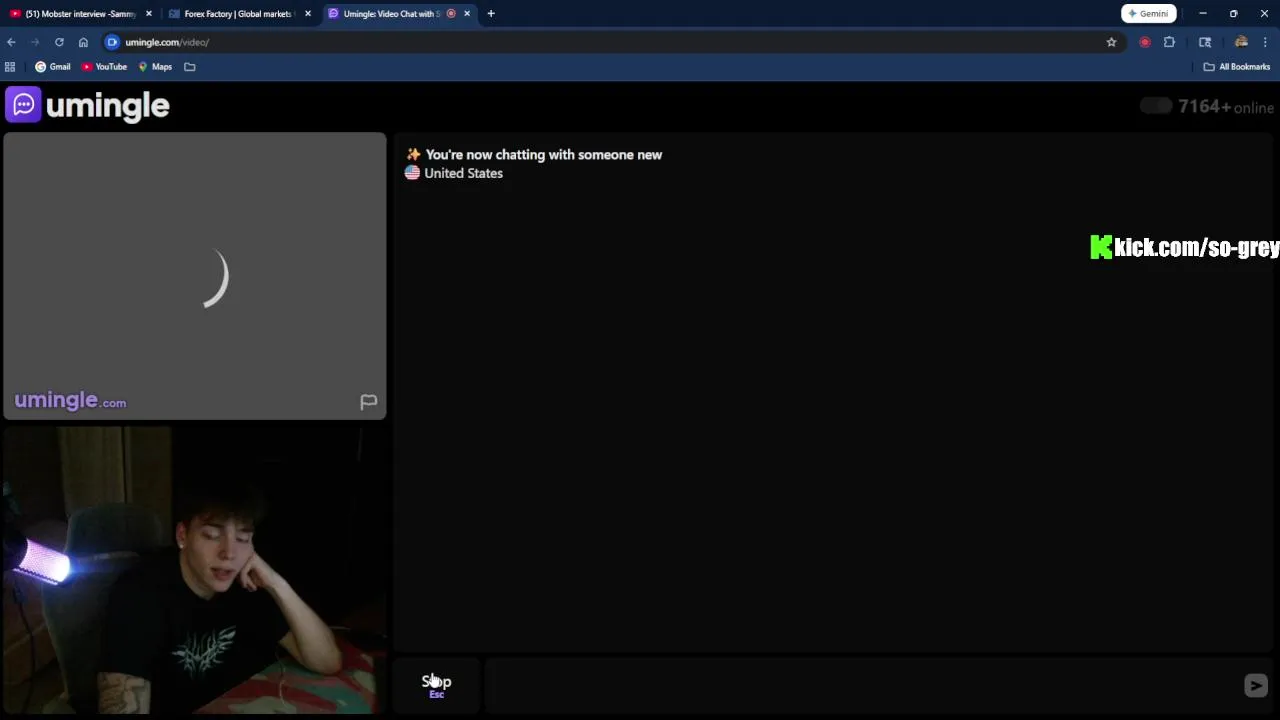1280x720 pixels.
Task: Open the browser home page
Action: click(x=83, y=42)
